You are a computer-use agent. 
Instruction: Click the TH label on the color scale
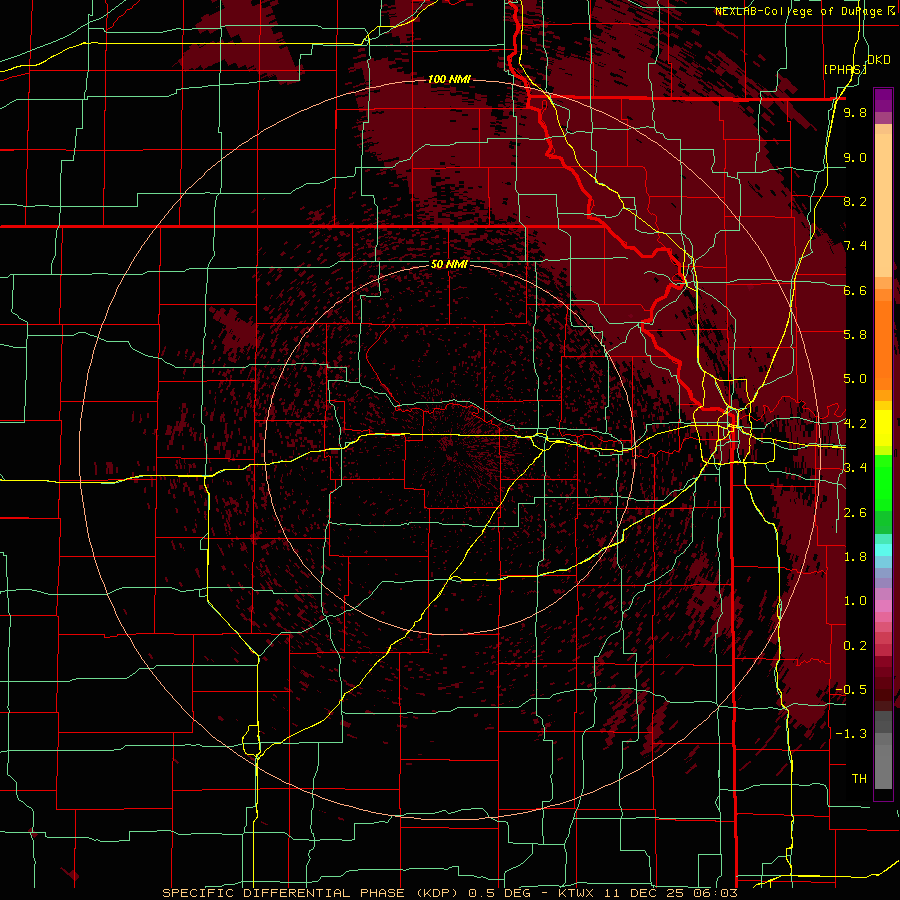coord(859,779)
